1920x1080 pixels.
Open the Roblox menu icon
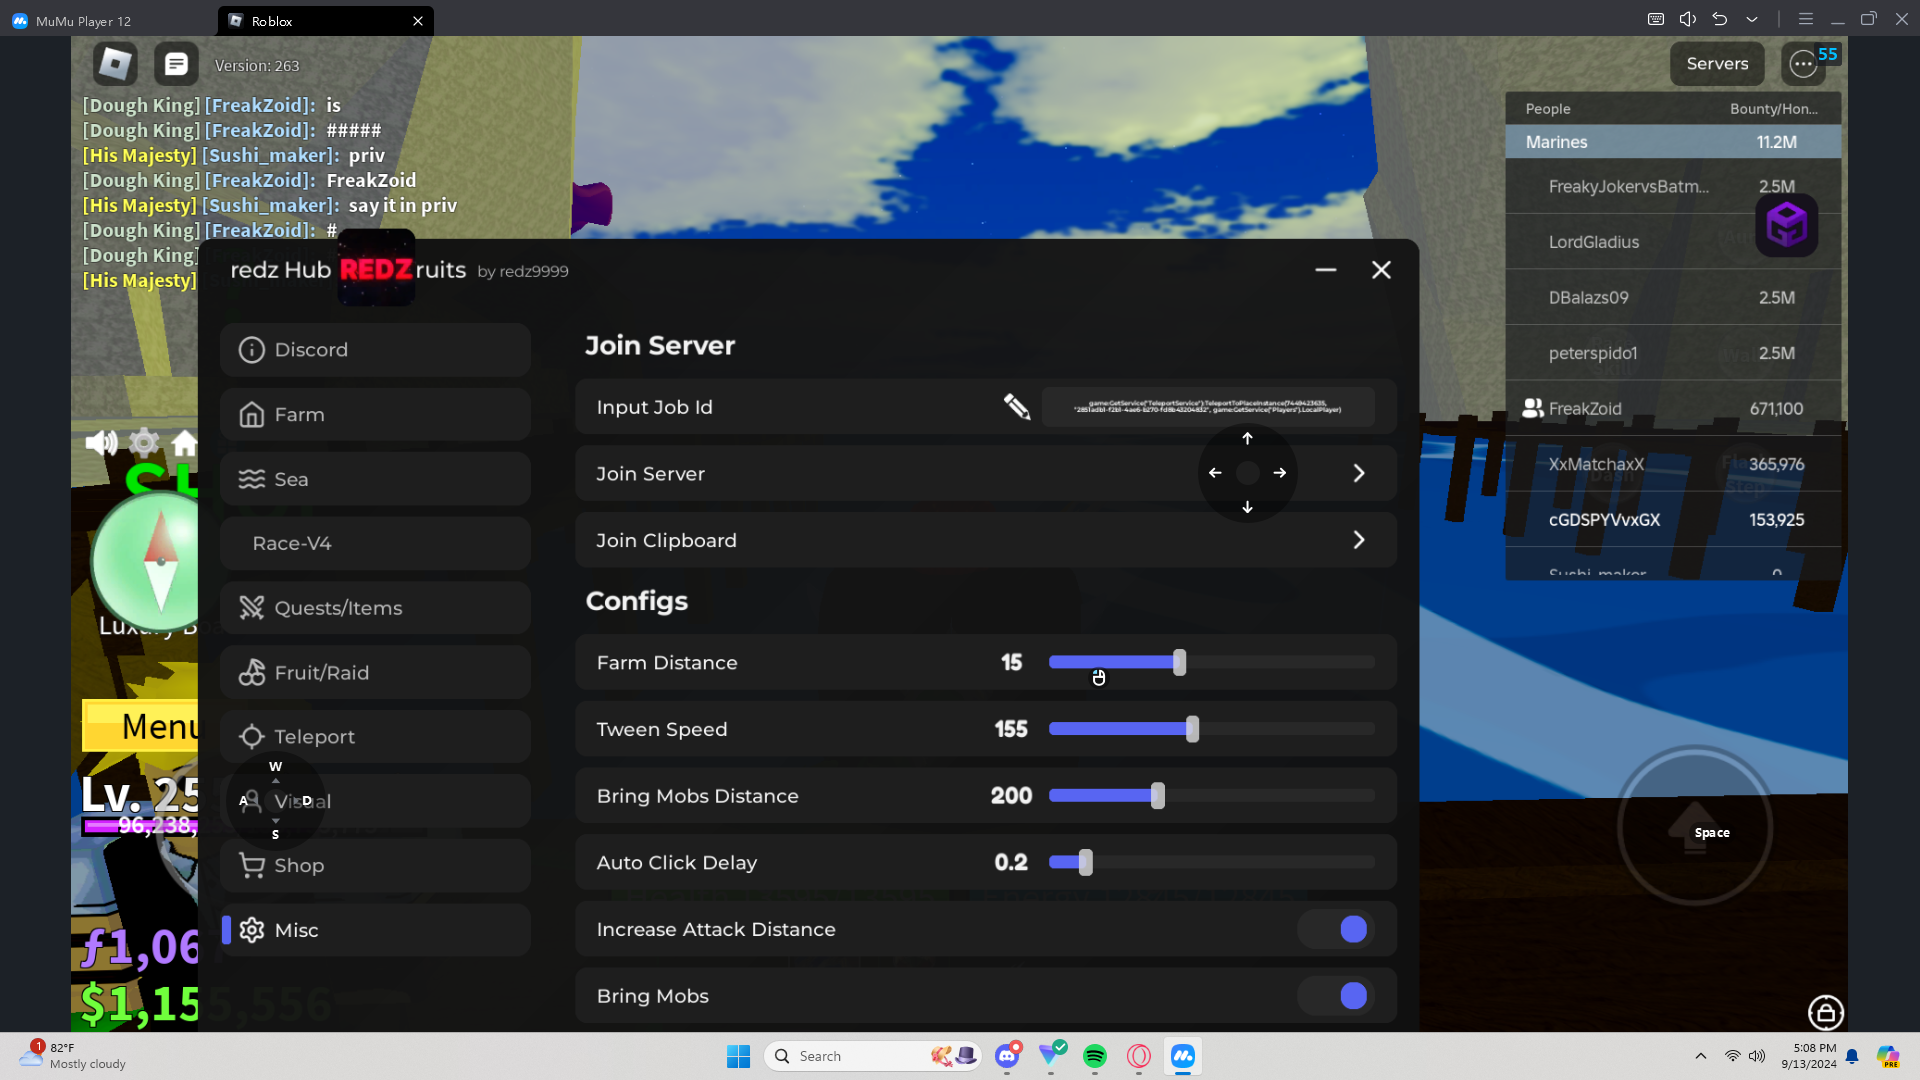click(x=115, y=64)
